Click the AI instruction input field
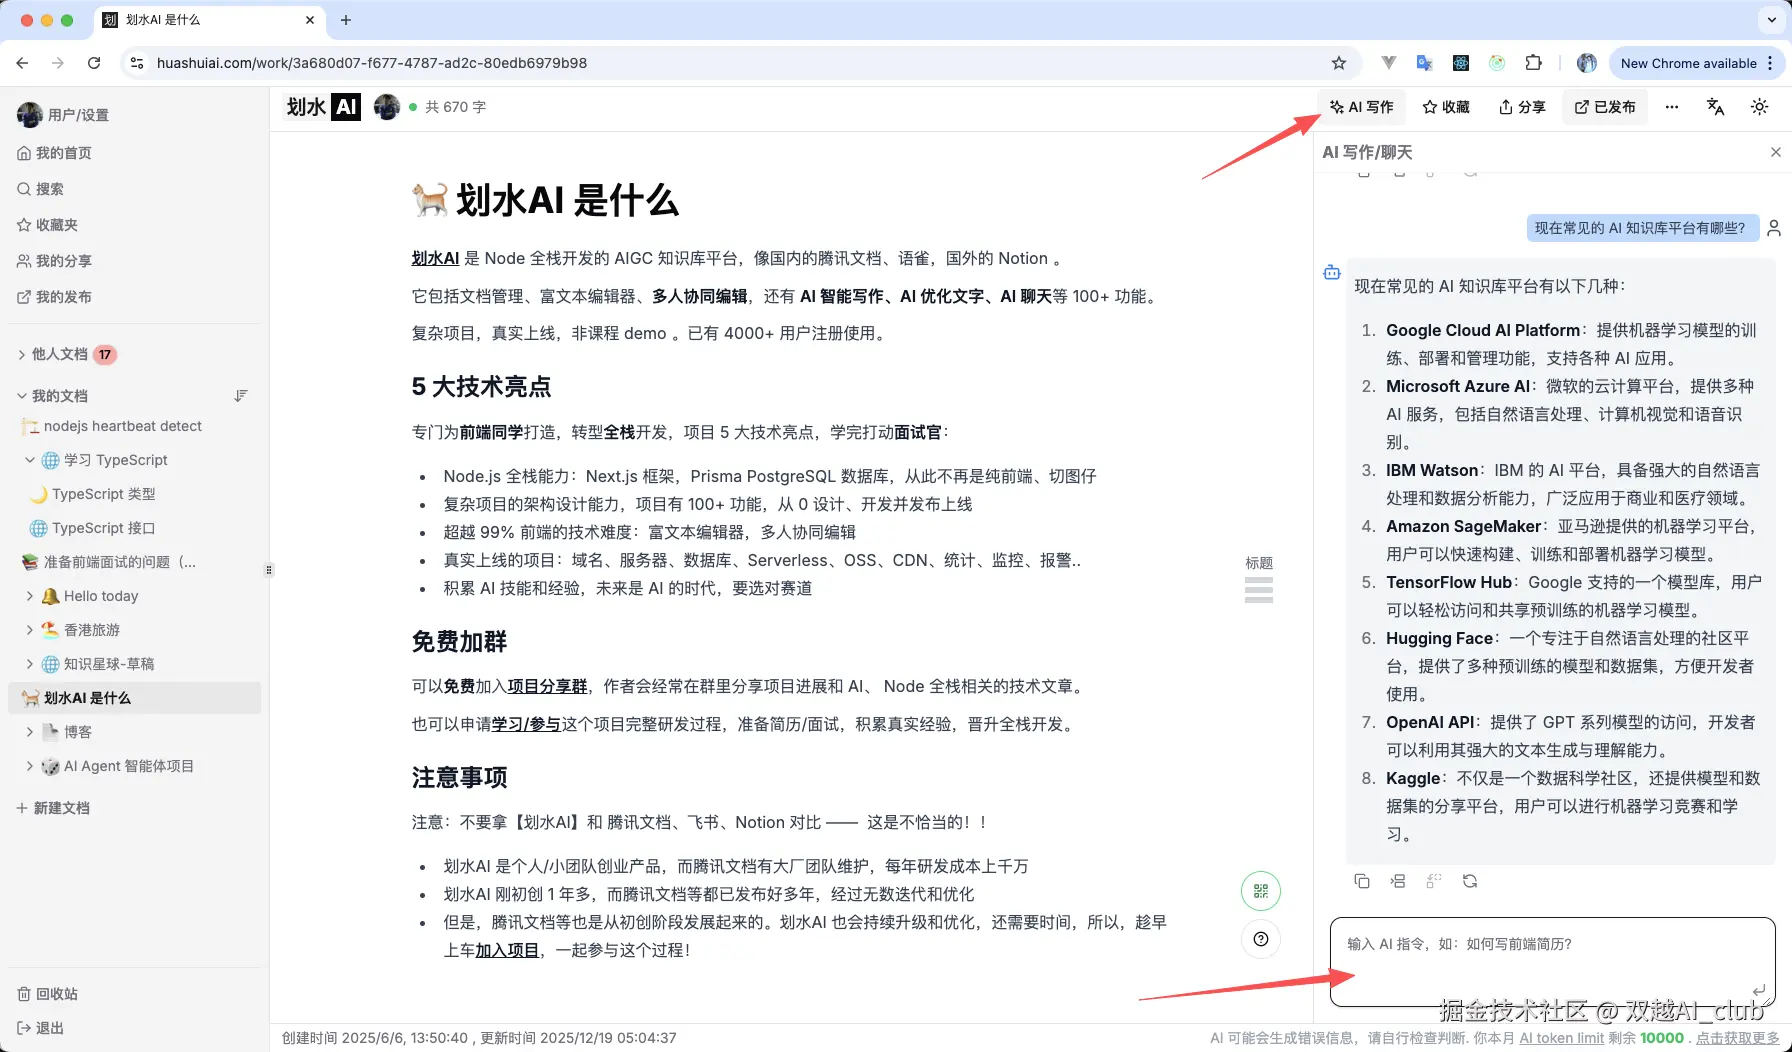Screen dimensions: 1792x1052 tap(1553, 961)
